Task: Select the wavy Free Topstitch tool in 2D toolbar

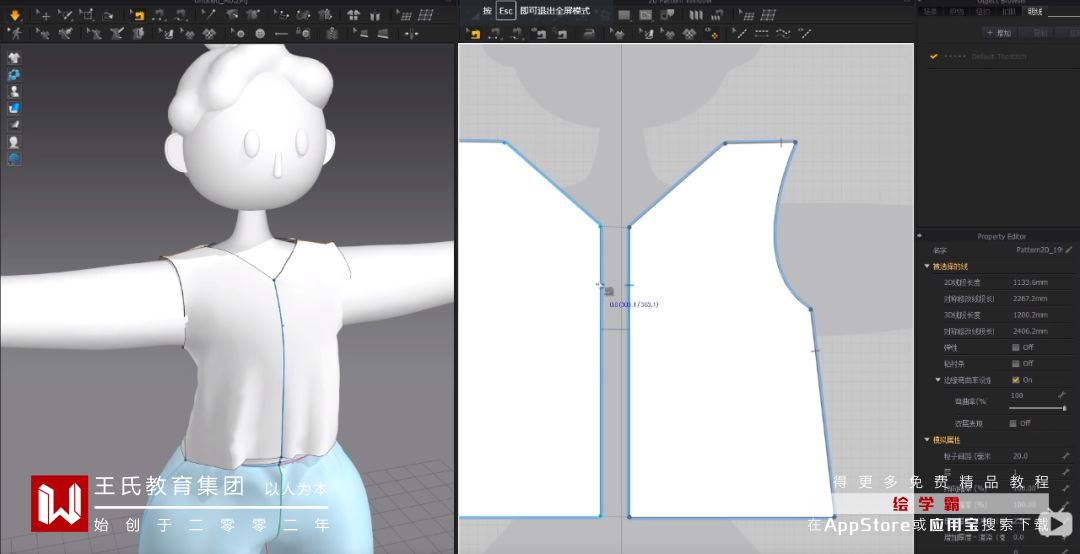Action: (x=783, y=34)
